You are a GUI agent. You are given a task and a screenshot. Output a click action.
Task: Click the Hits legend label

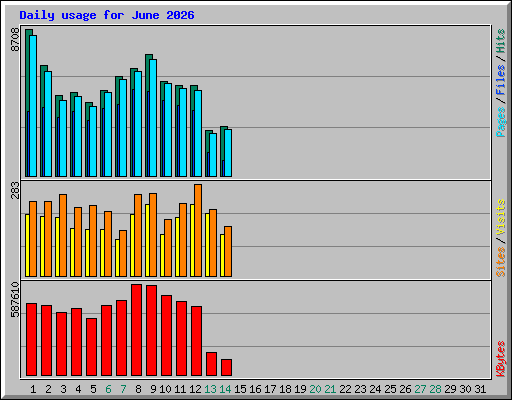click(501, 41)
